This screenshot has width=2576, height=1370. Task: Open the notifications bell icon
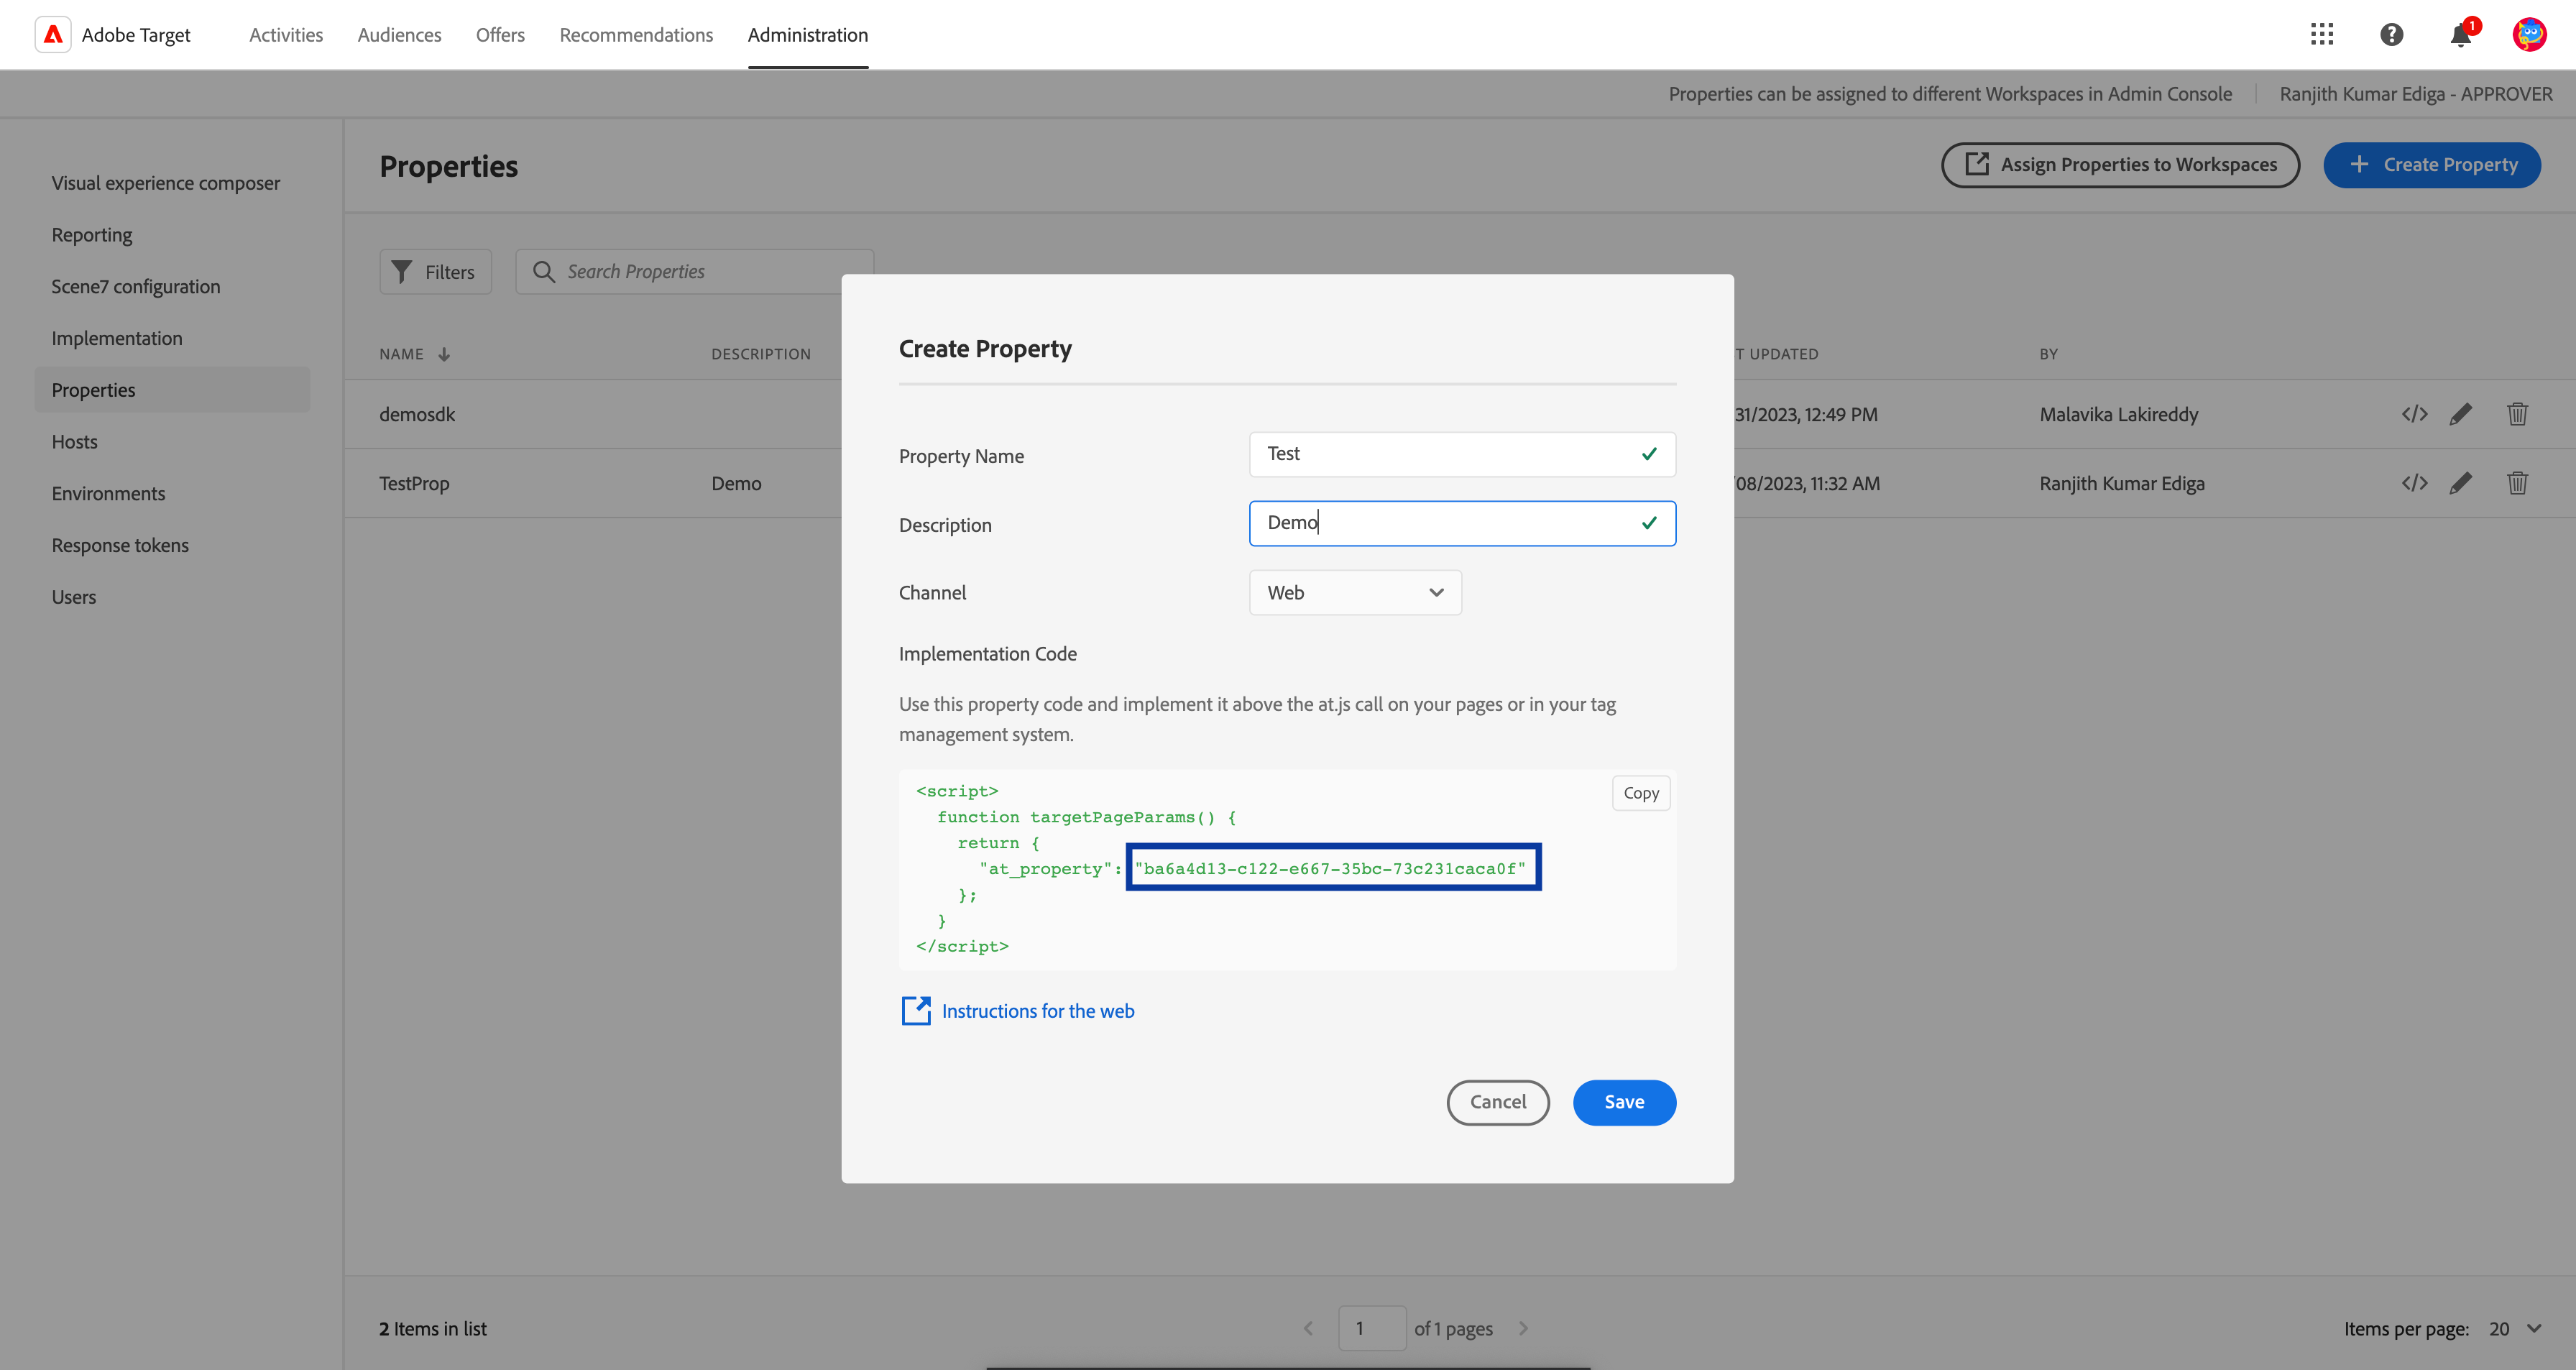coord(2461,35)
